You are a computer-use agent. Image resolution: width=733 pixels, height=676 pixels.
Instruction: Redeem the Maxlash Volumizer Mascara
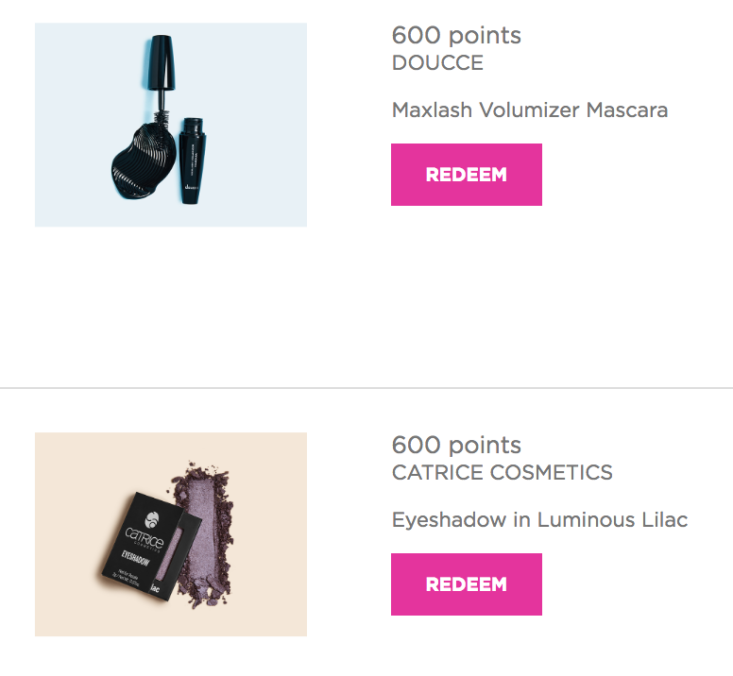(466, 174)
